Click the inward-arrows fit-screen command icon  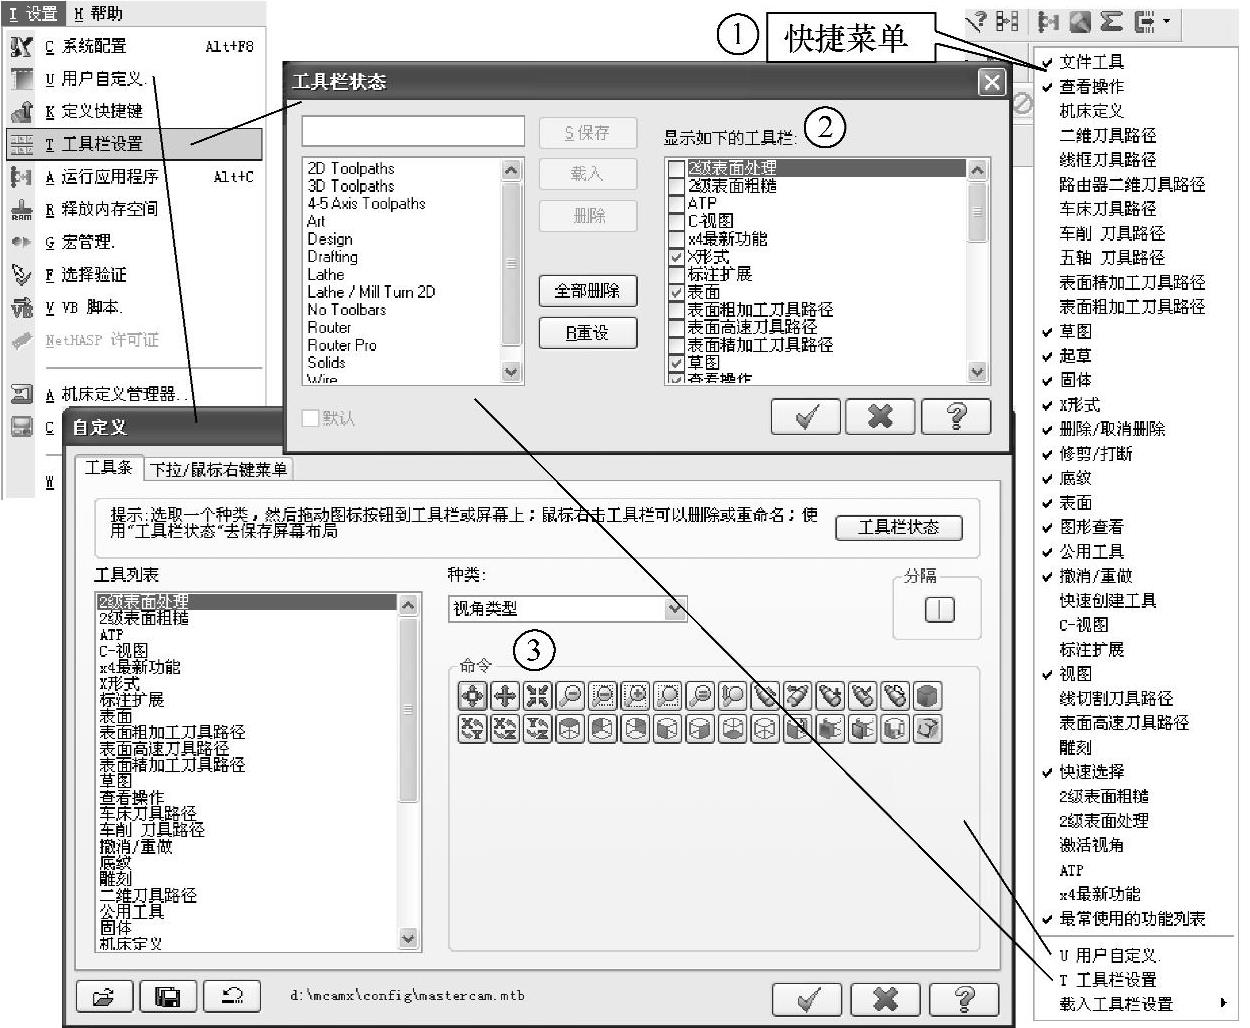(x=537, y=696)
